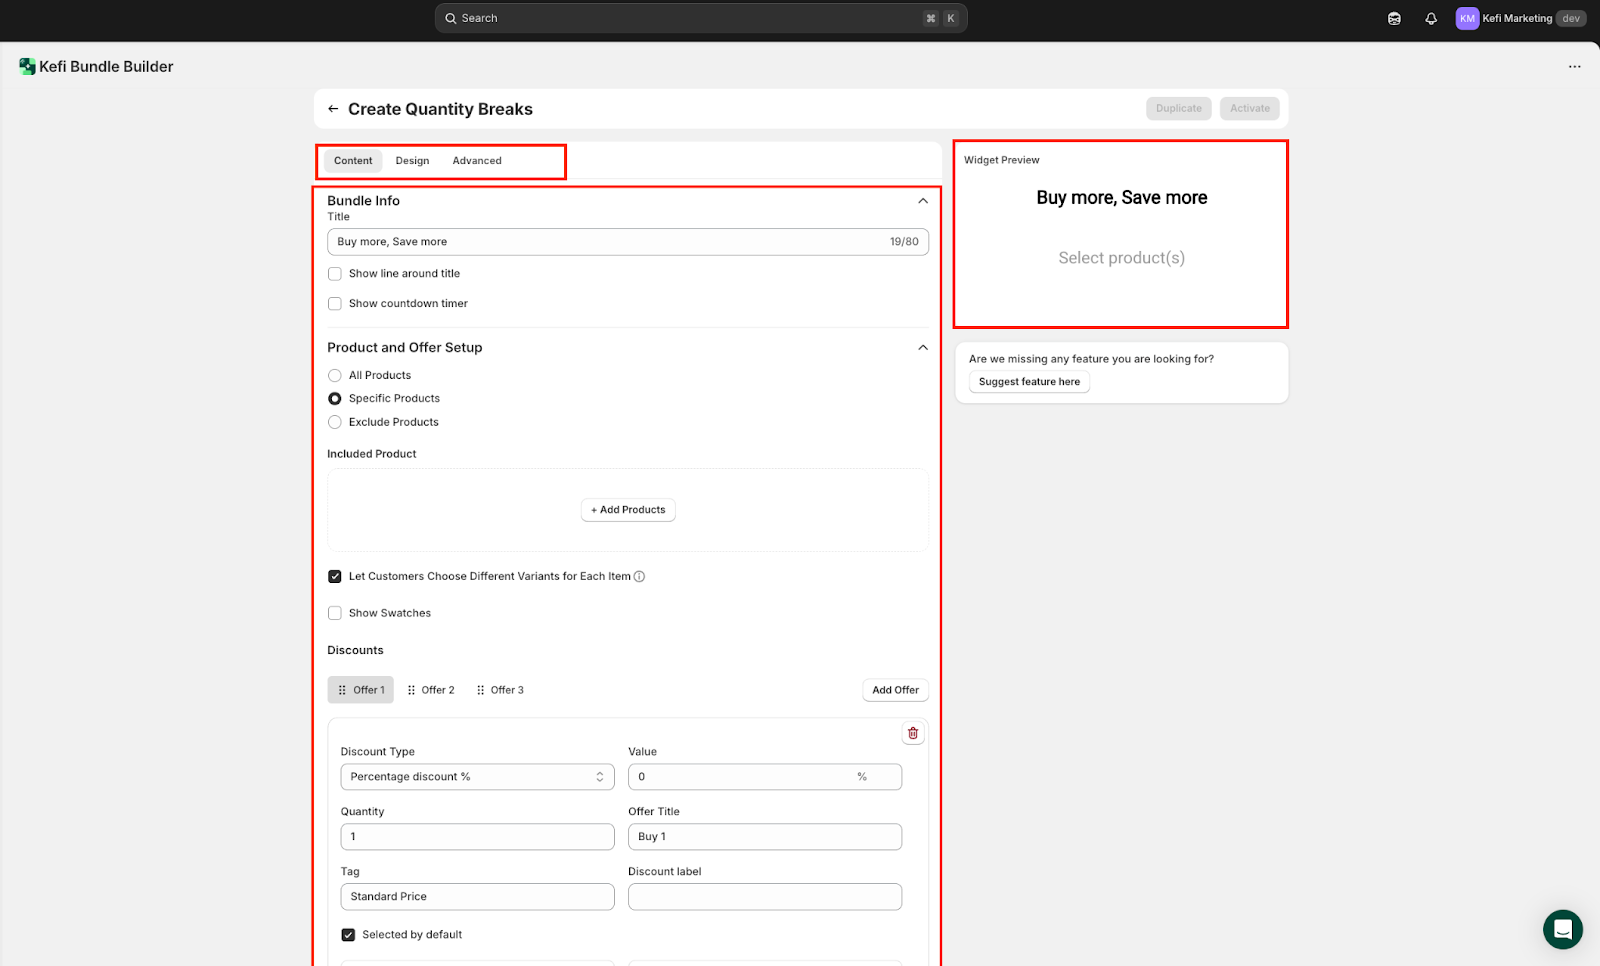Delete Offer 1 with the trash icon
Screen dimensions: 1600x966
(x=912, y=734)
